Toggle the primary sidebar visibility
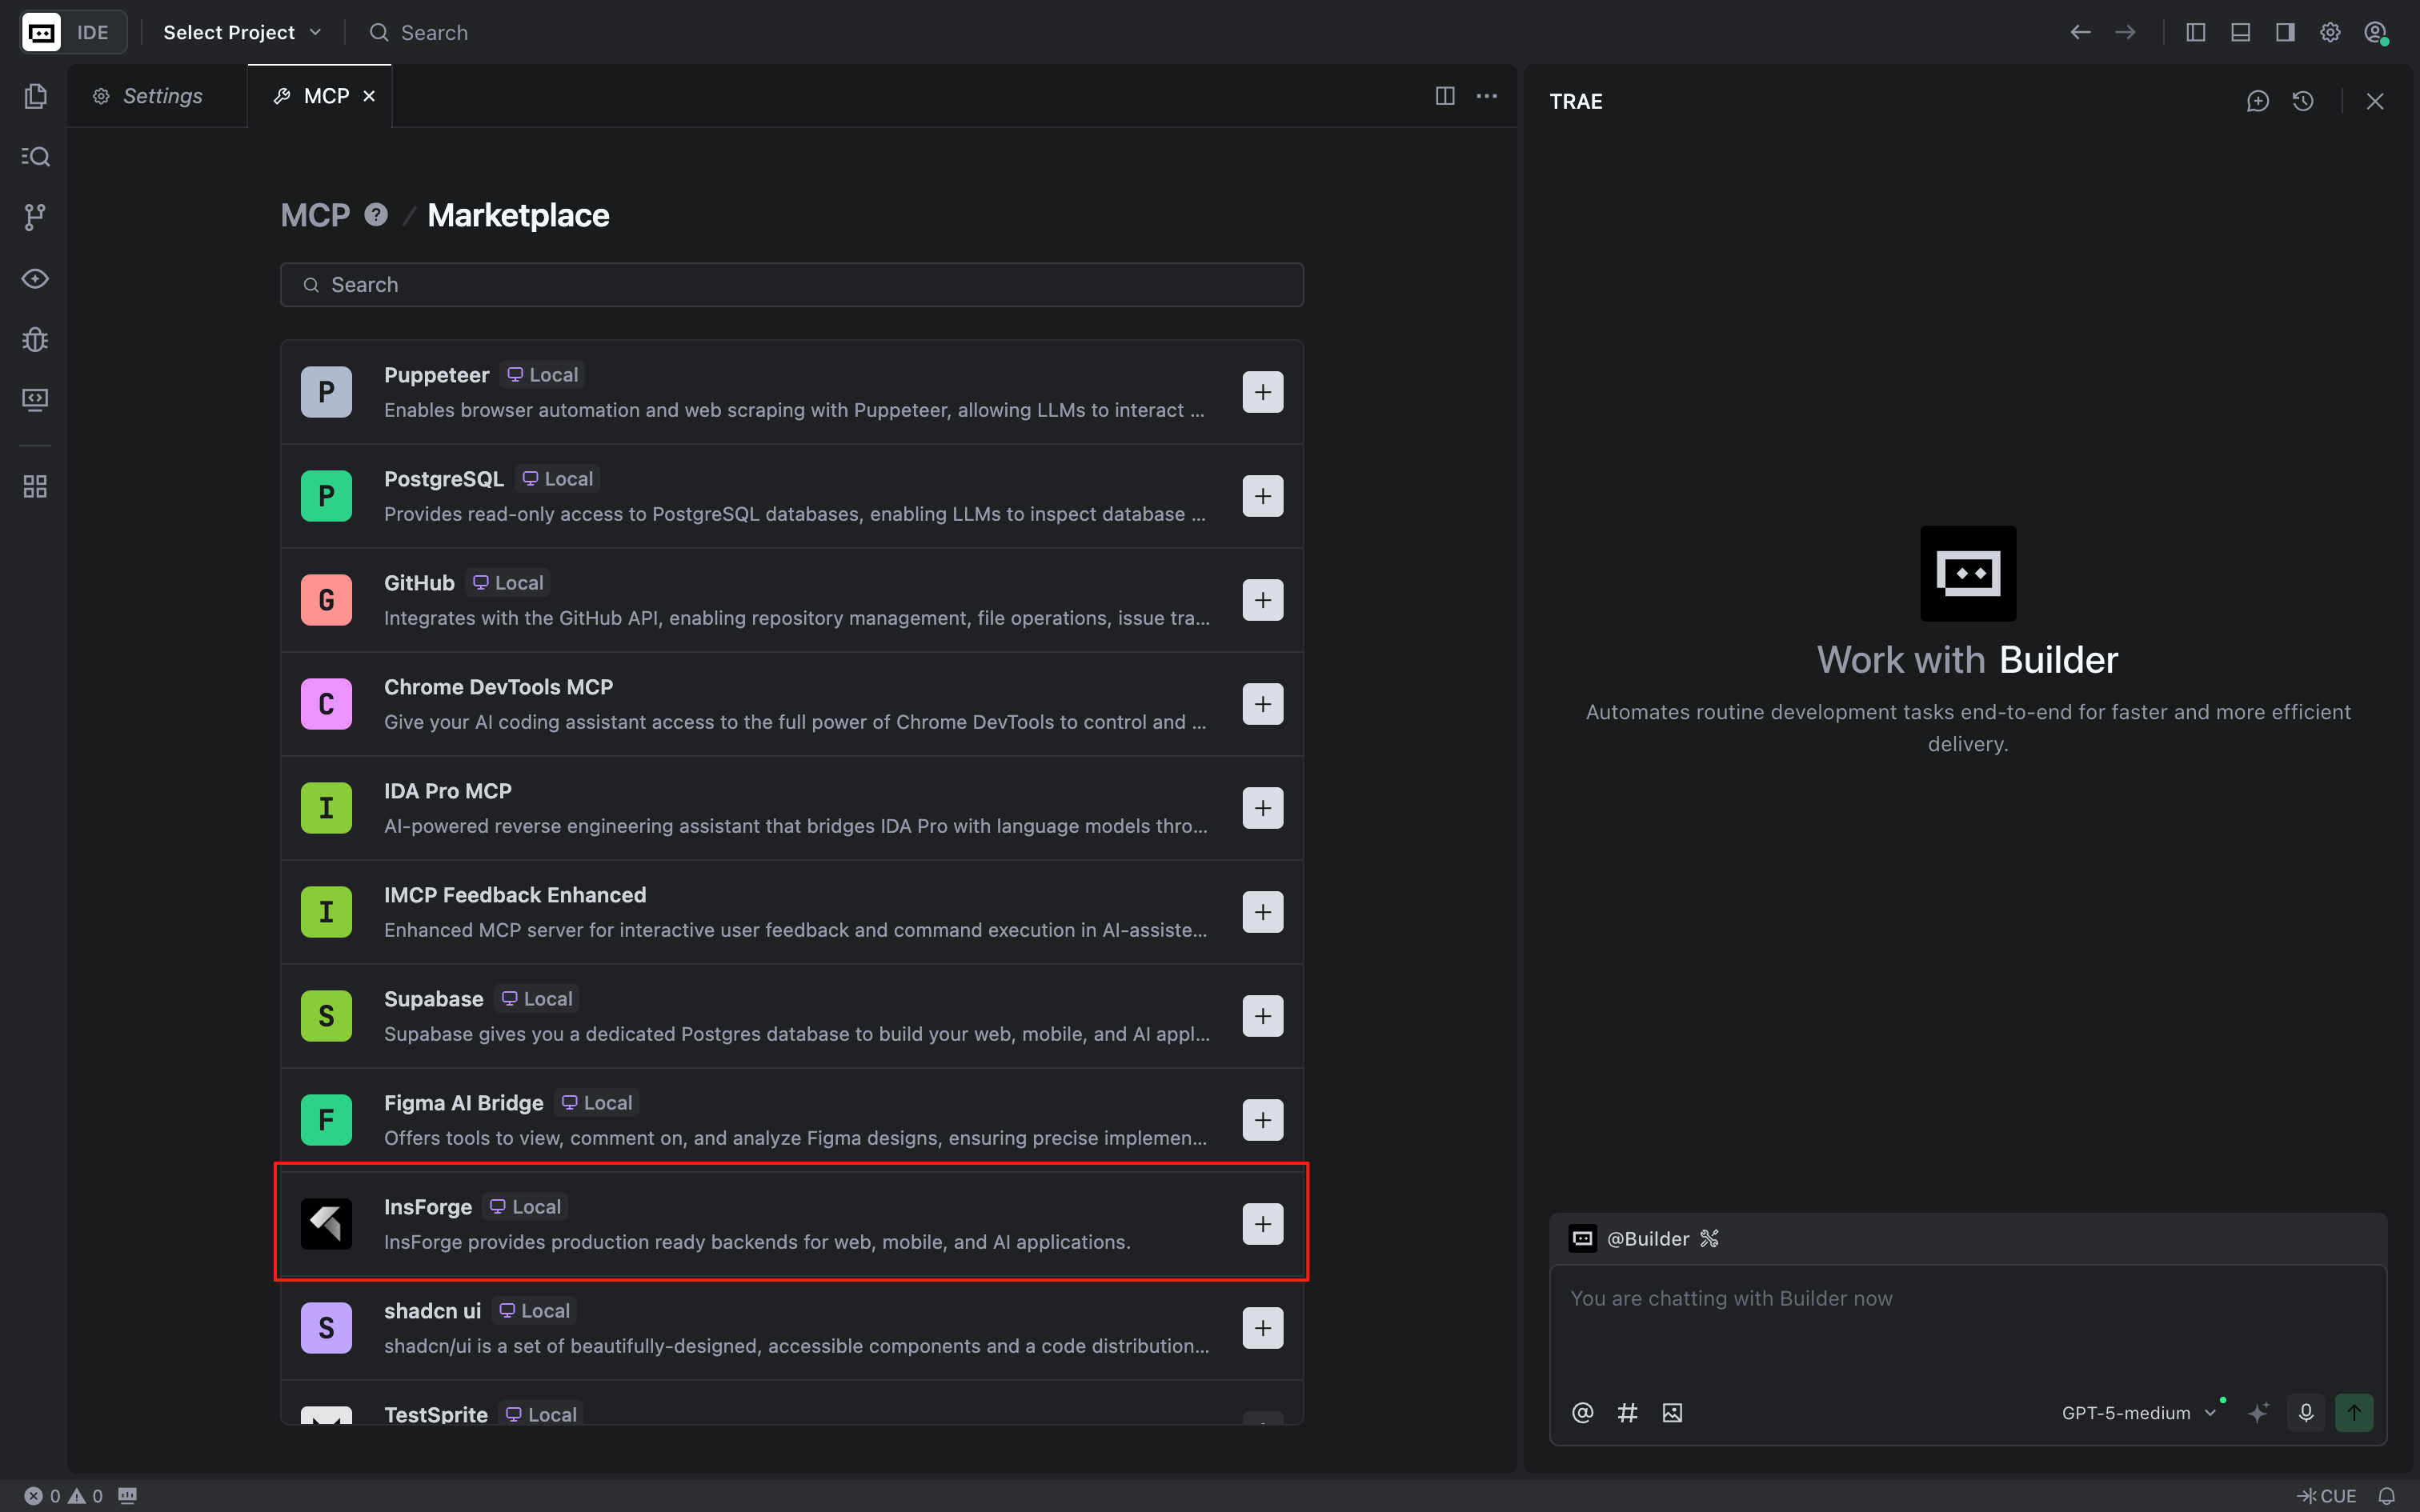2420x1512 pixels. (x=2196, y=32)
